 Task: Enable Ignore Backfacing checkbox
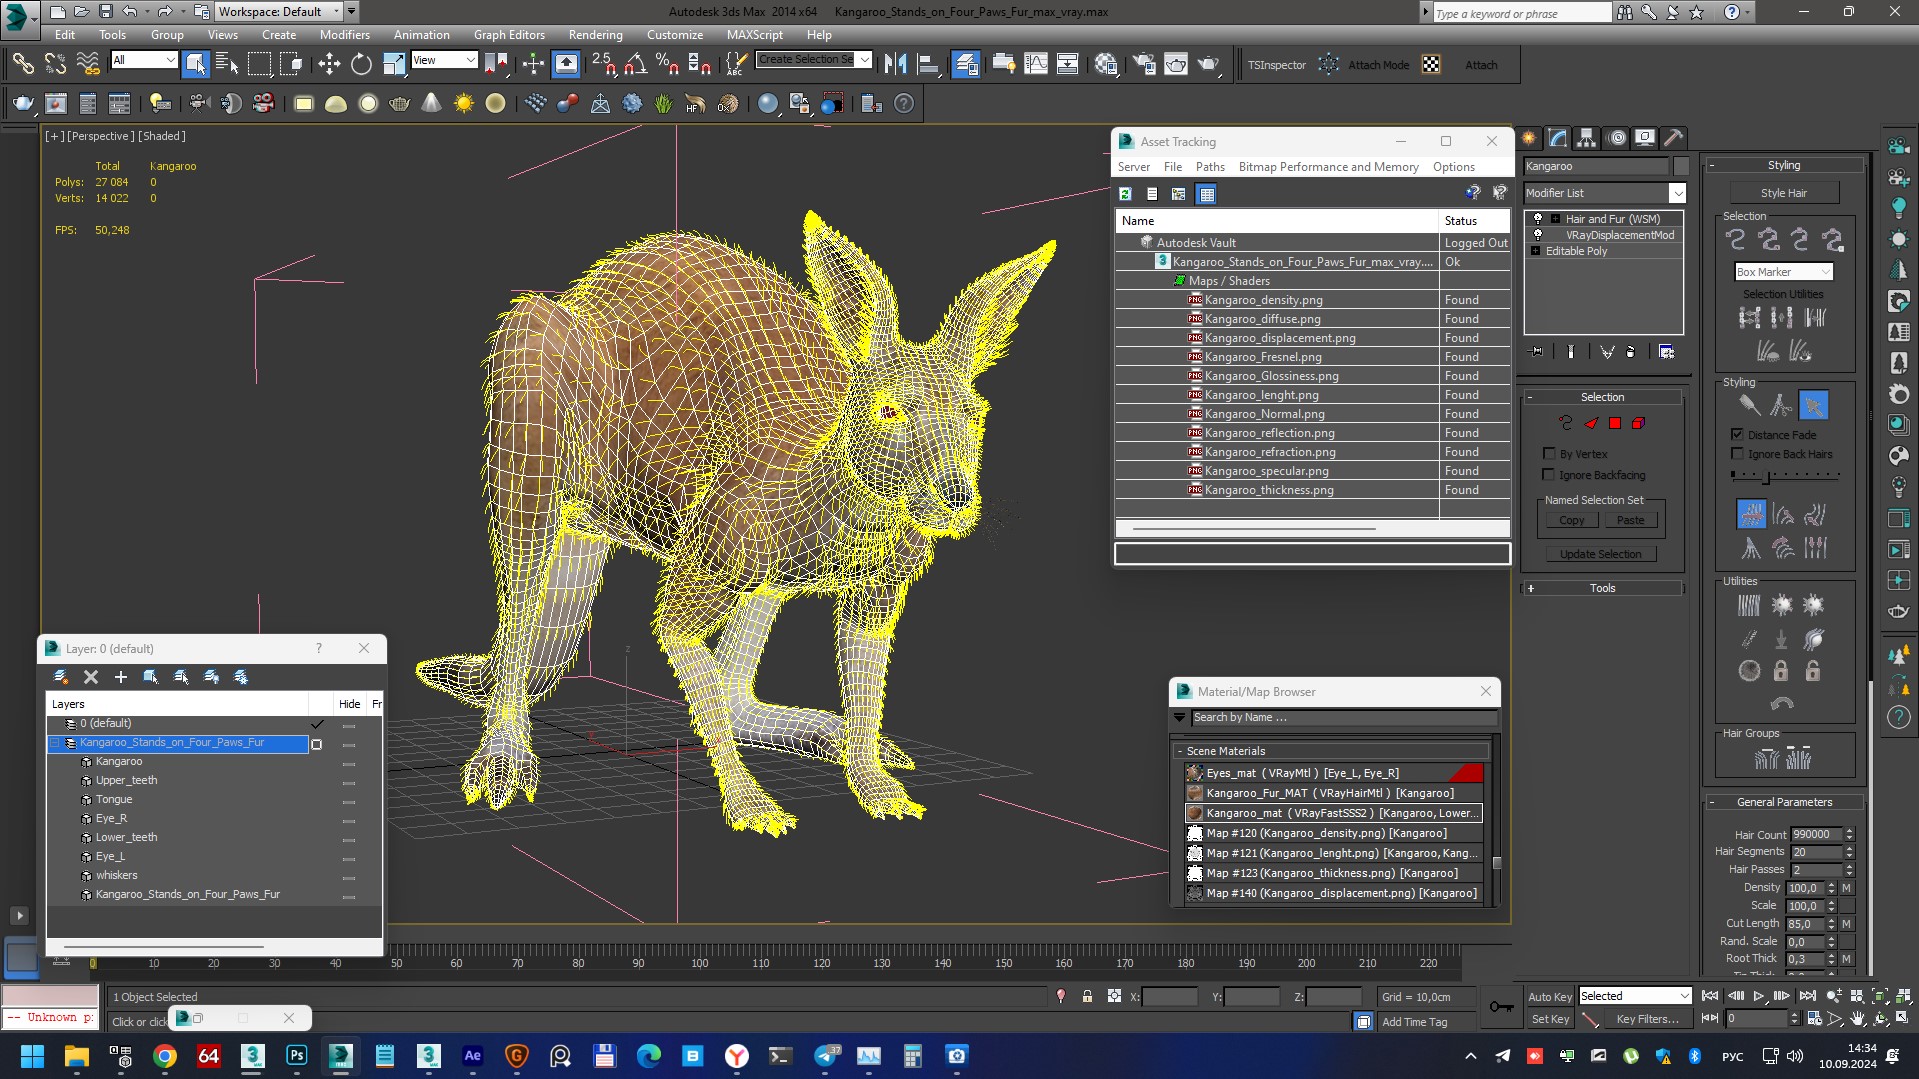(1549, 474)
